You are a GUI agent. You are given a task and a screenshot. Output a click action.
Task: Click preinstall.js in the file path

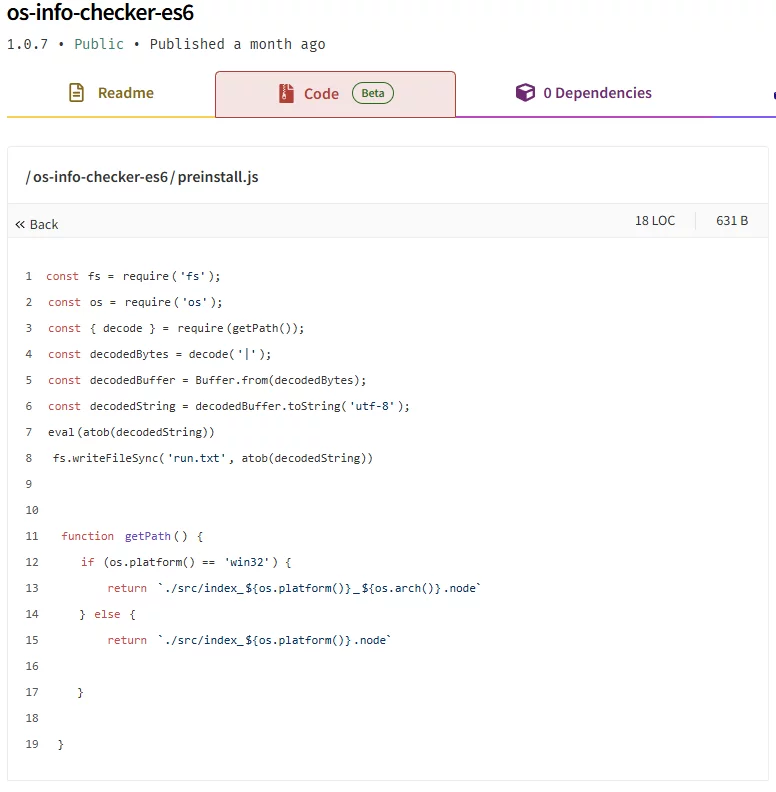(218, 177)
